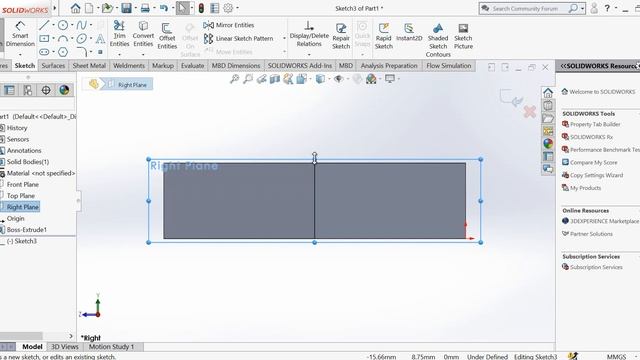Open the Appearances tab in task pane

click(x=548, y=143)
